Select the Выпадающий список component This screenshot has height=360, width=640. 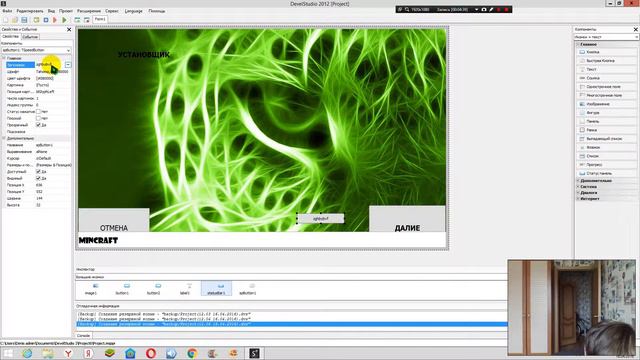(607, 139)
